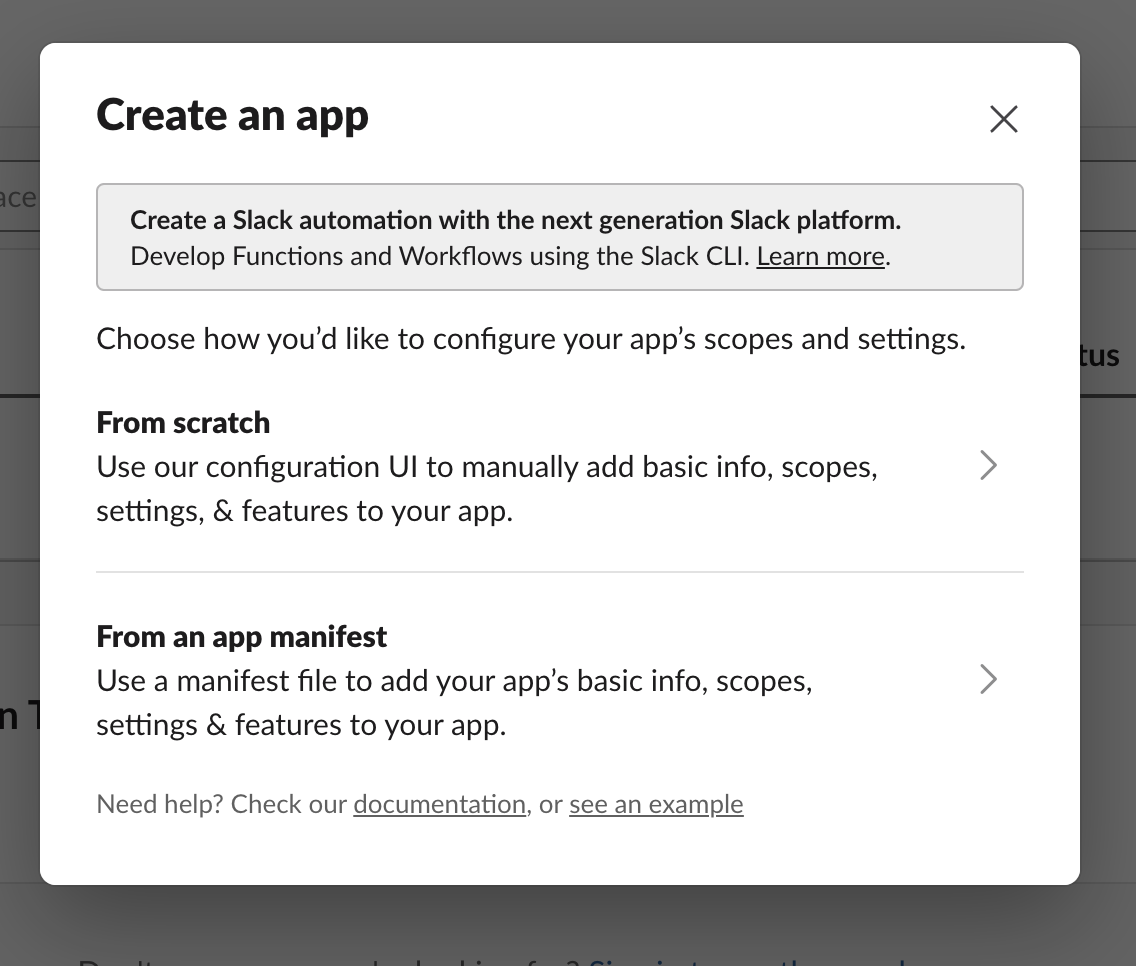Click the dimmed backdrop above the dialog
Screen dimensions: 1136x966
point(568,20)
